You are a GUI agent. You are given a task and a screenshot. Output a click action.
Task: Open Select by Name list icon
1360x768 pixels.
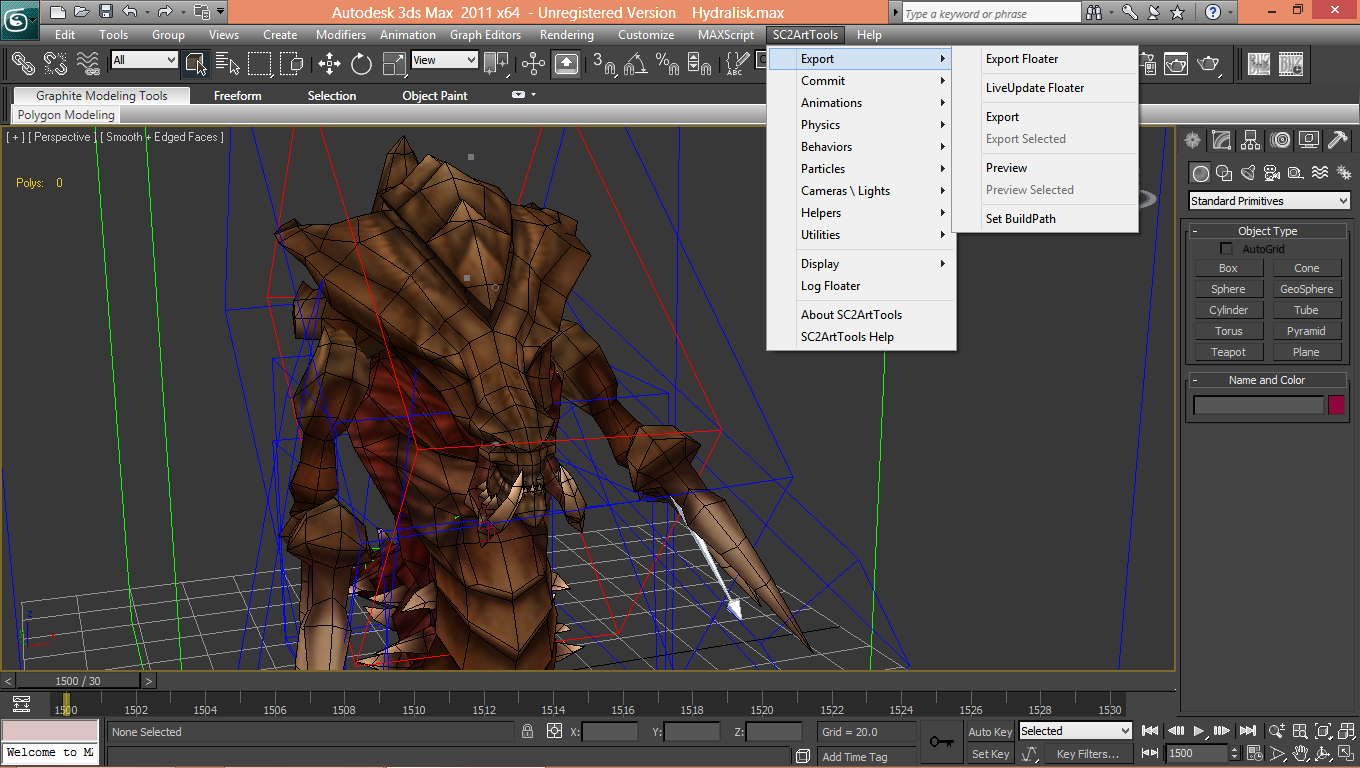228,63
